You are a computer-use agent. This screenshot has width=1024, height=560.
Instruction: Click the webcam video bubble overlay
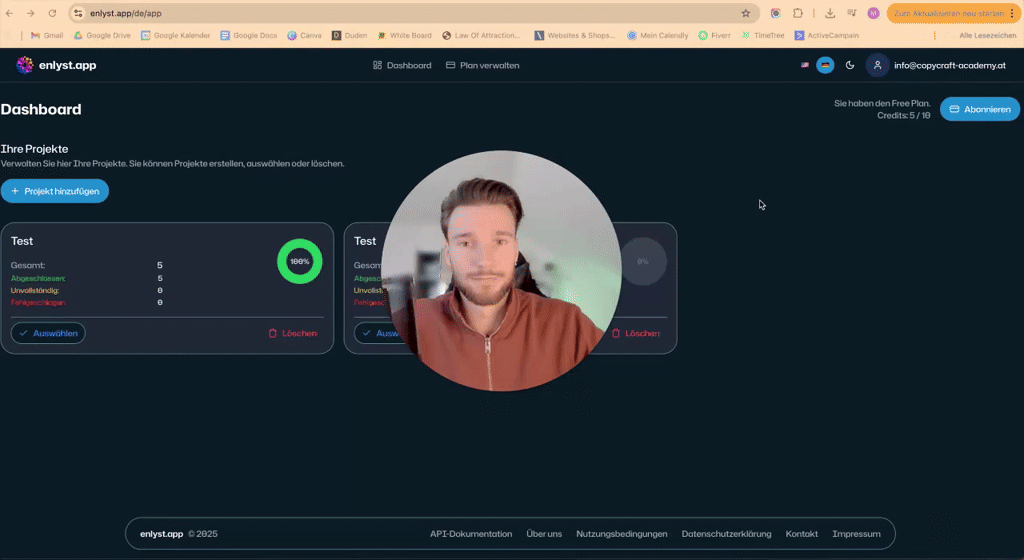coord(501,271)
